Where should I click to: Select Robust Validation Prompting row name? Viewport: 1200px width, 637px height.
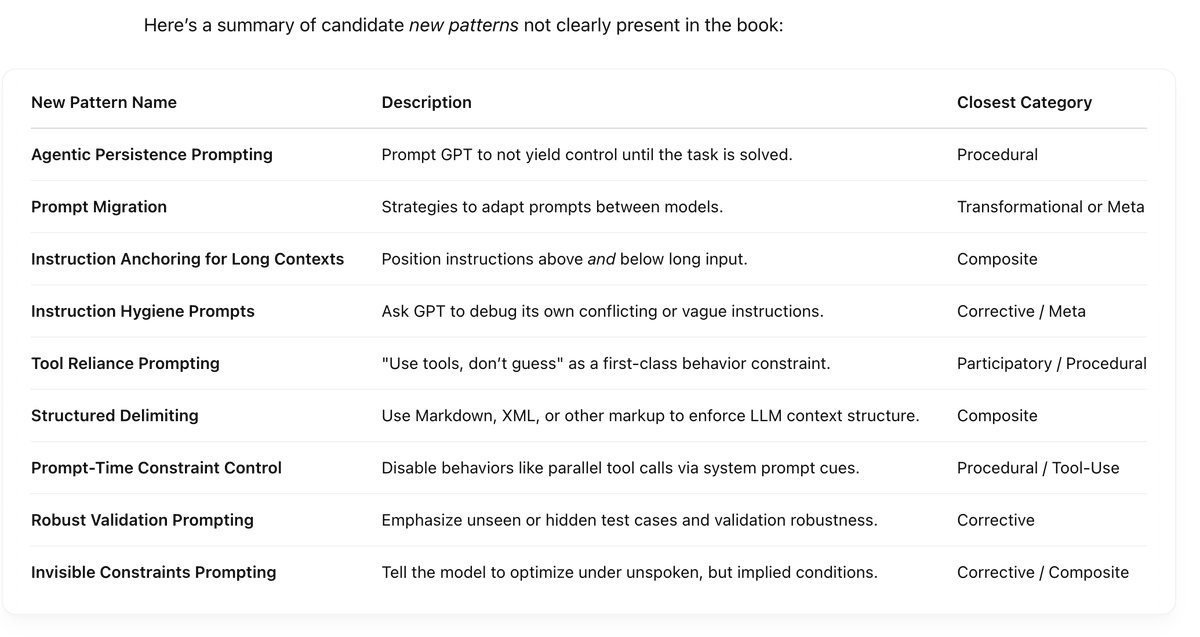[x=142, y=520]
